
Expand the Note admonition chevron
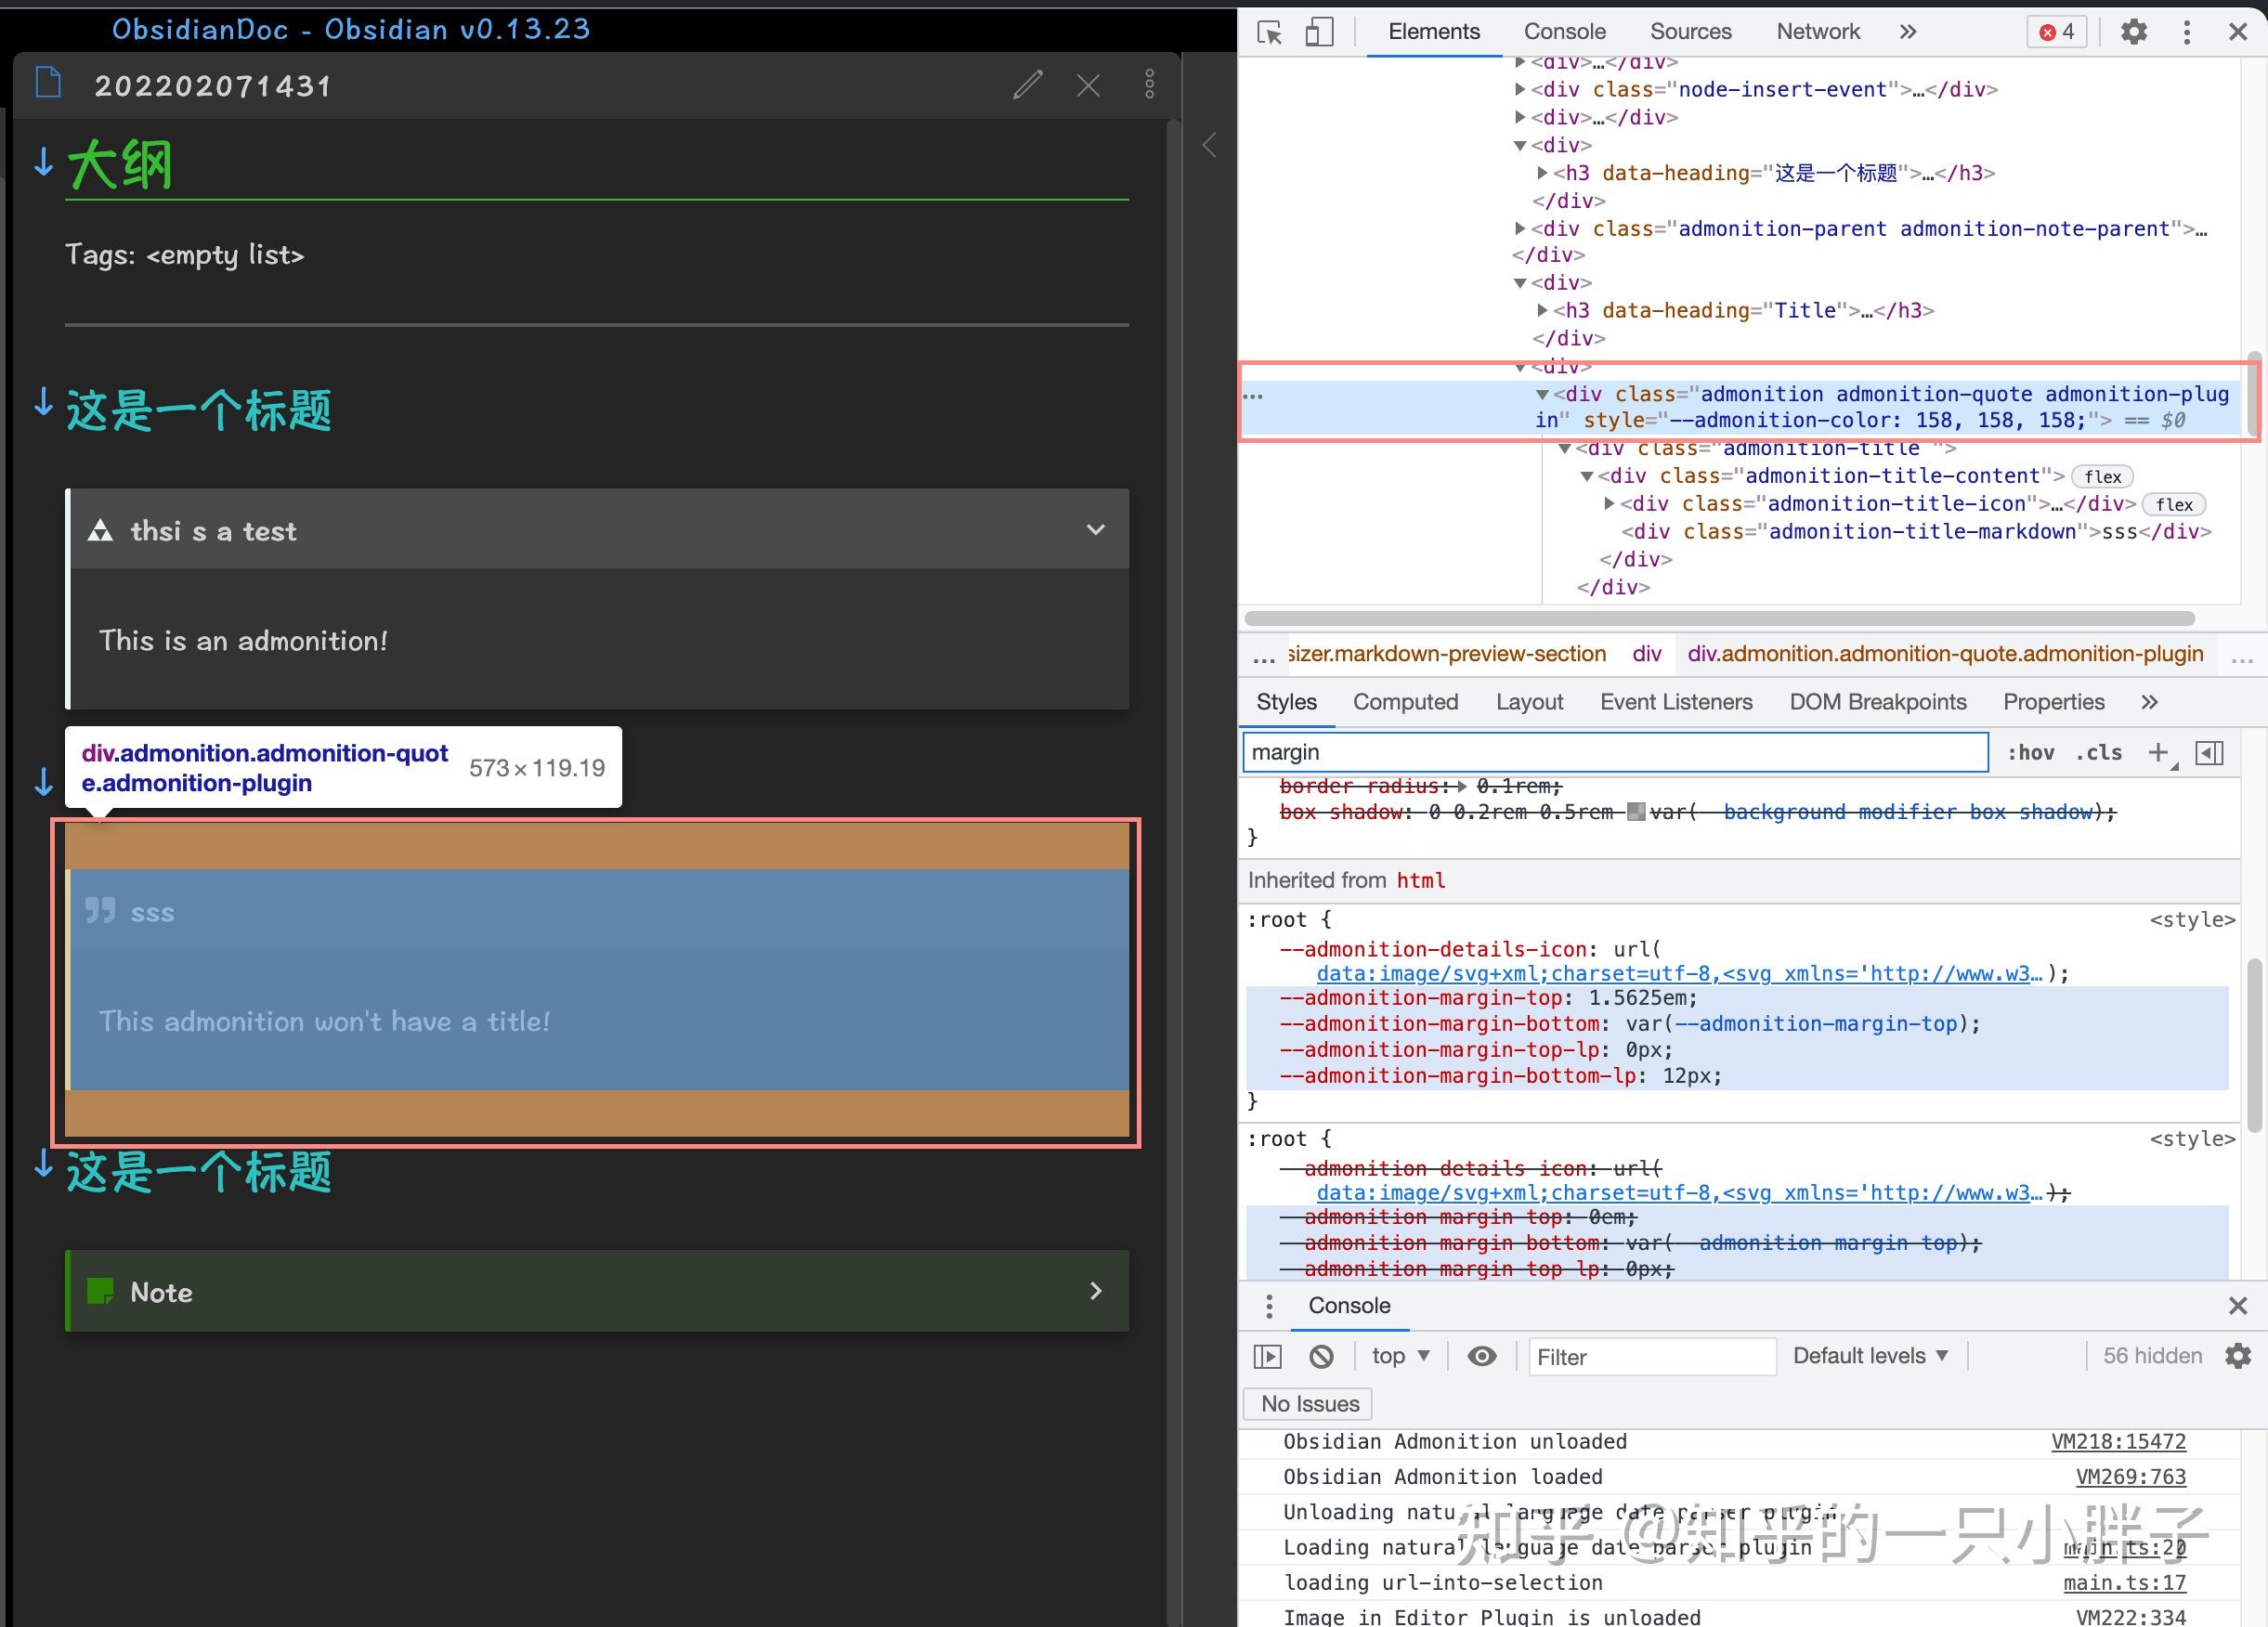1095,1291
